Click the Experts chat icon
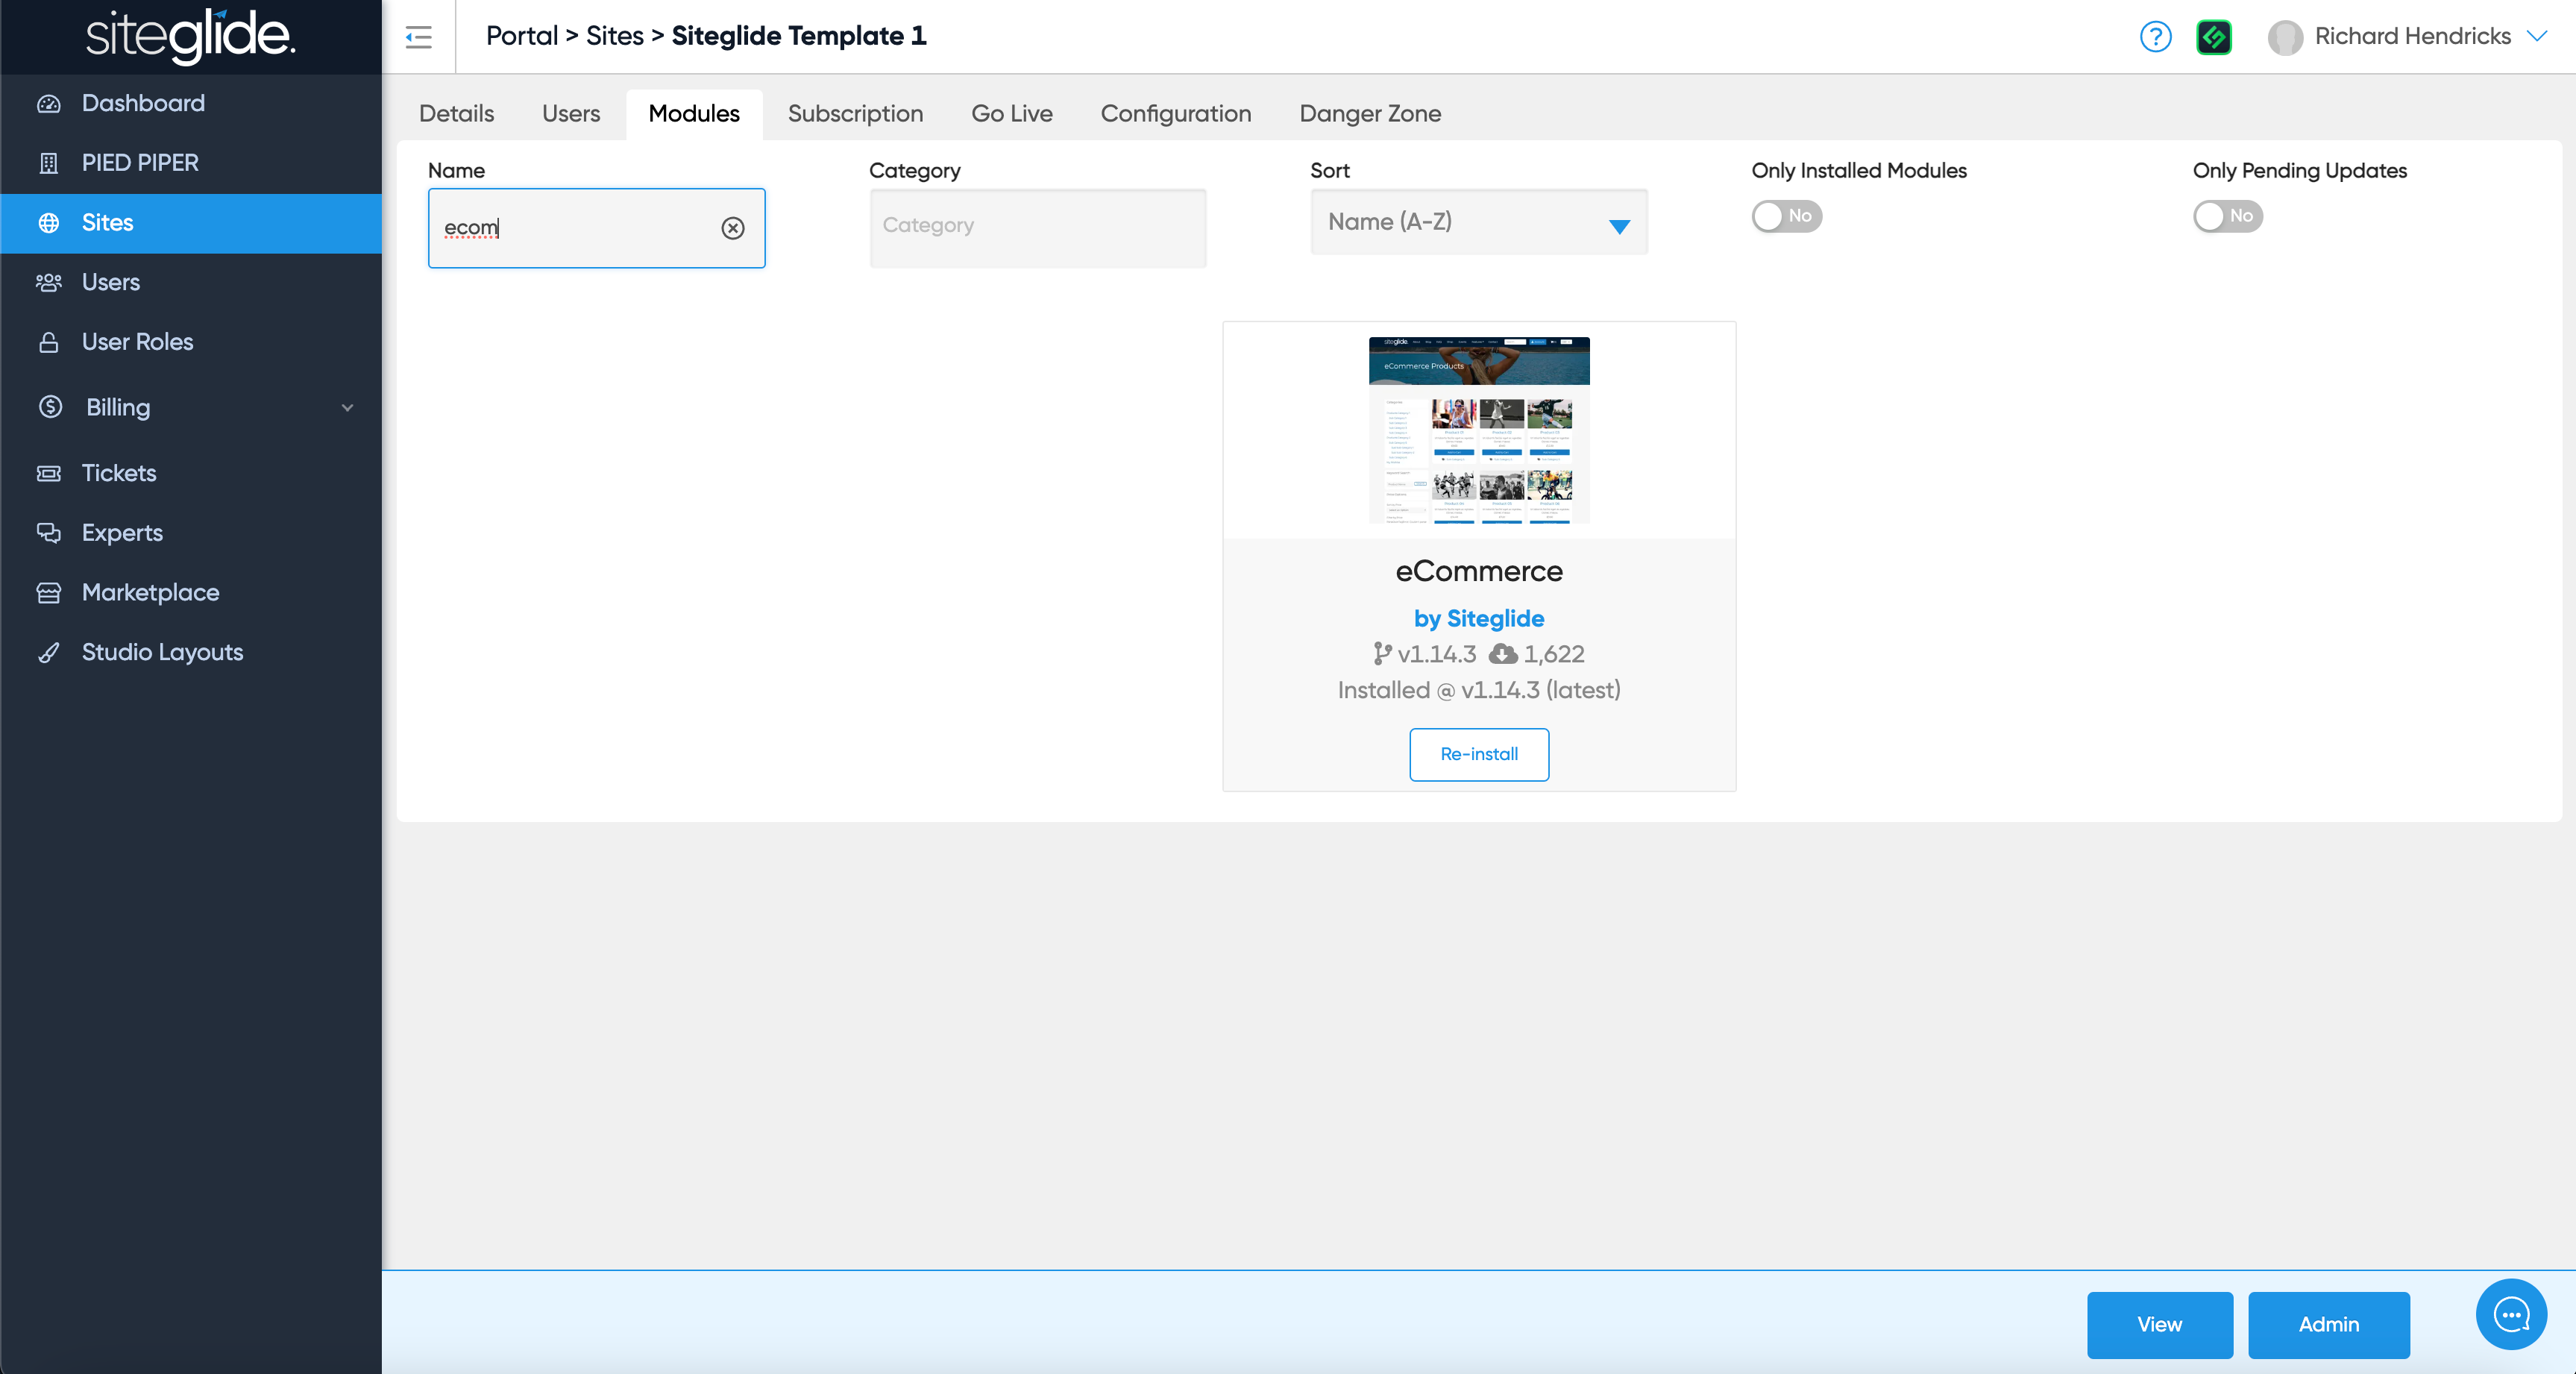2576x1374 pixels. pos(49,533)
